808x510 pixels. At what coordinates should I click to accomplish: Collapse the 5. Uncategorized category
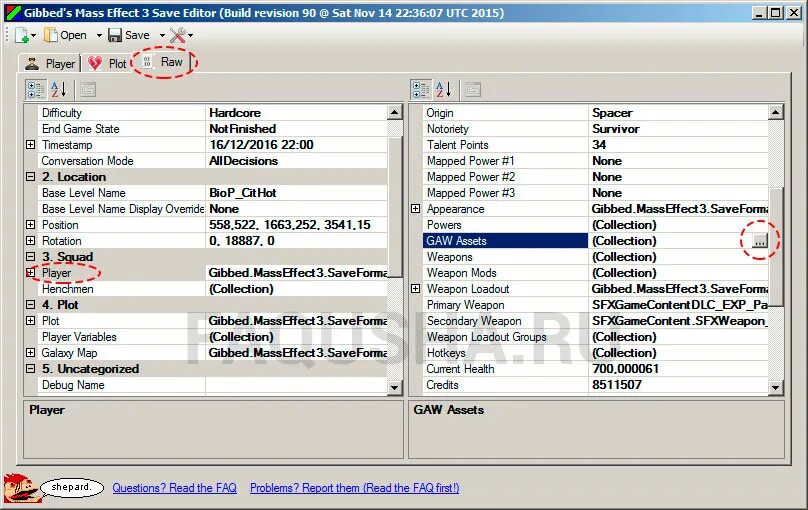[30, 368]
